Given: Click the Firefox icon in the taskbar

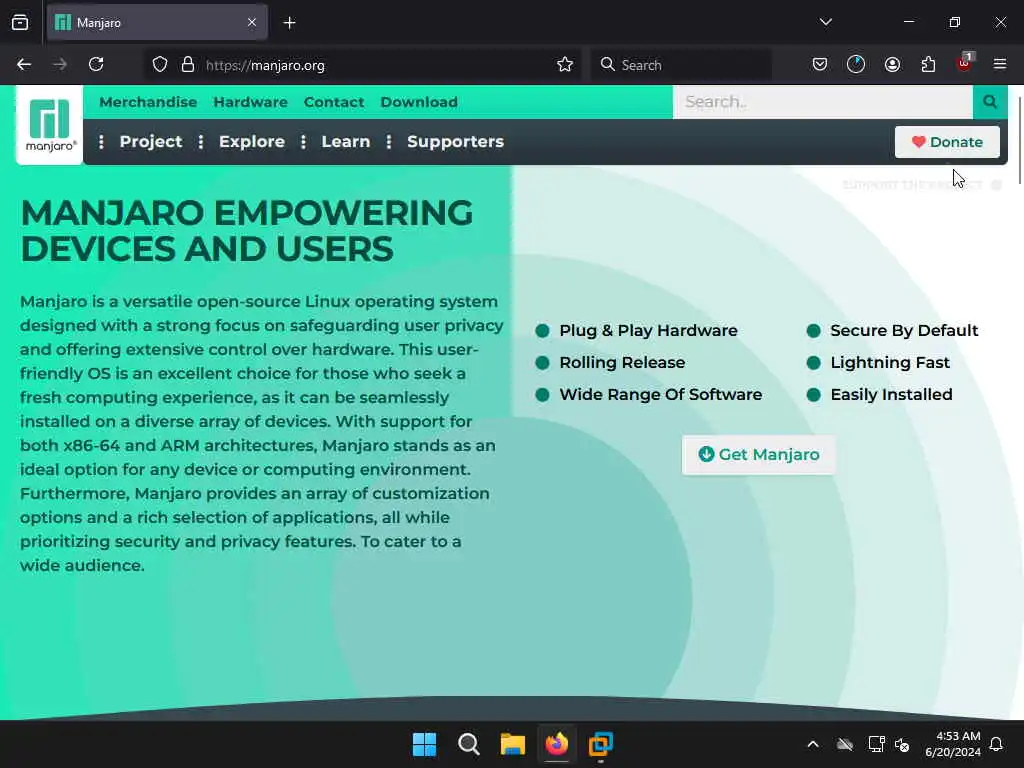Looking at the screenshot, I should tap(556, 744).
